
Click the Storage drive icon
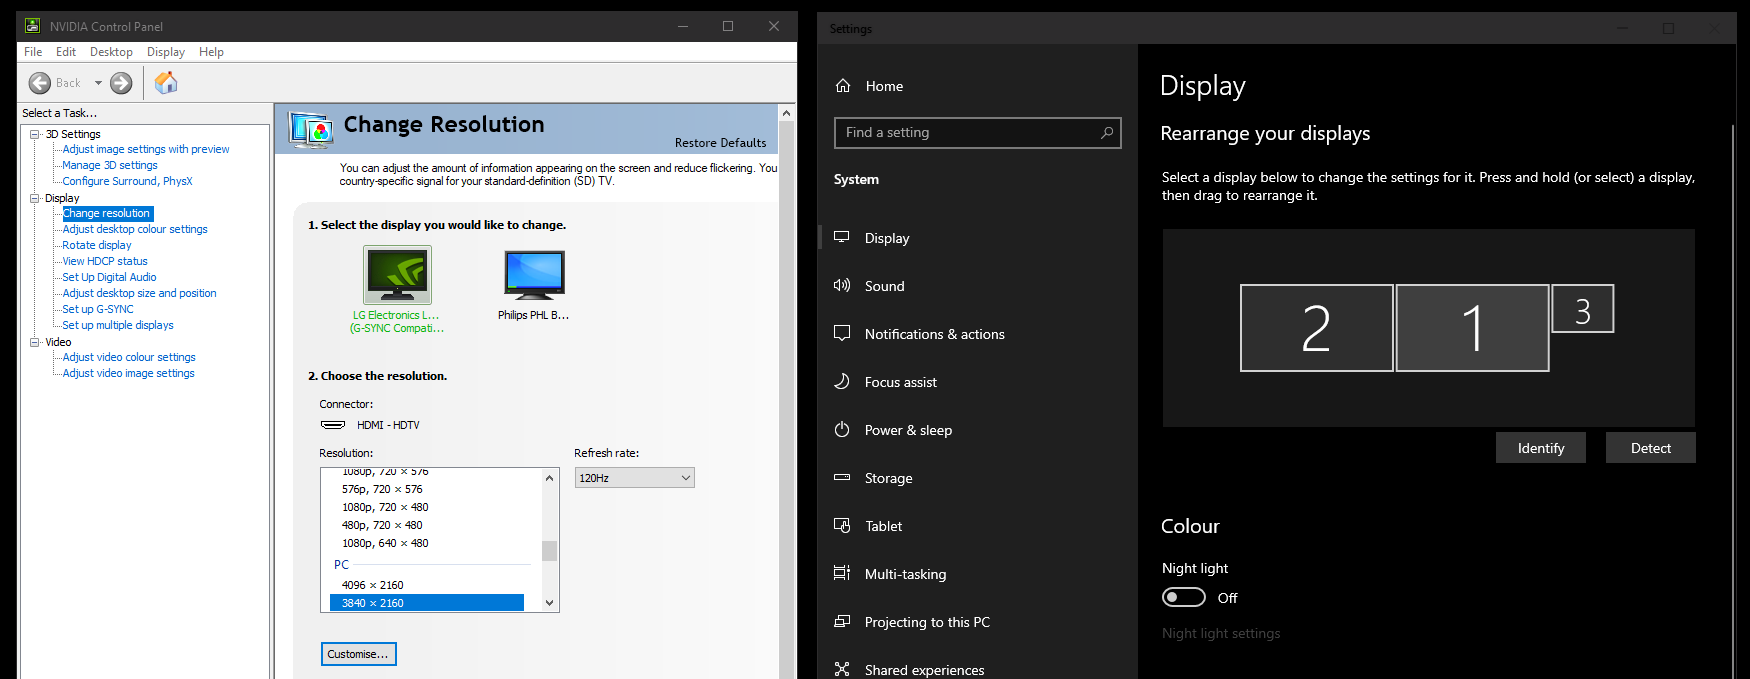(x=842, y=477)
